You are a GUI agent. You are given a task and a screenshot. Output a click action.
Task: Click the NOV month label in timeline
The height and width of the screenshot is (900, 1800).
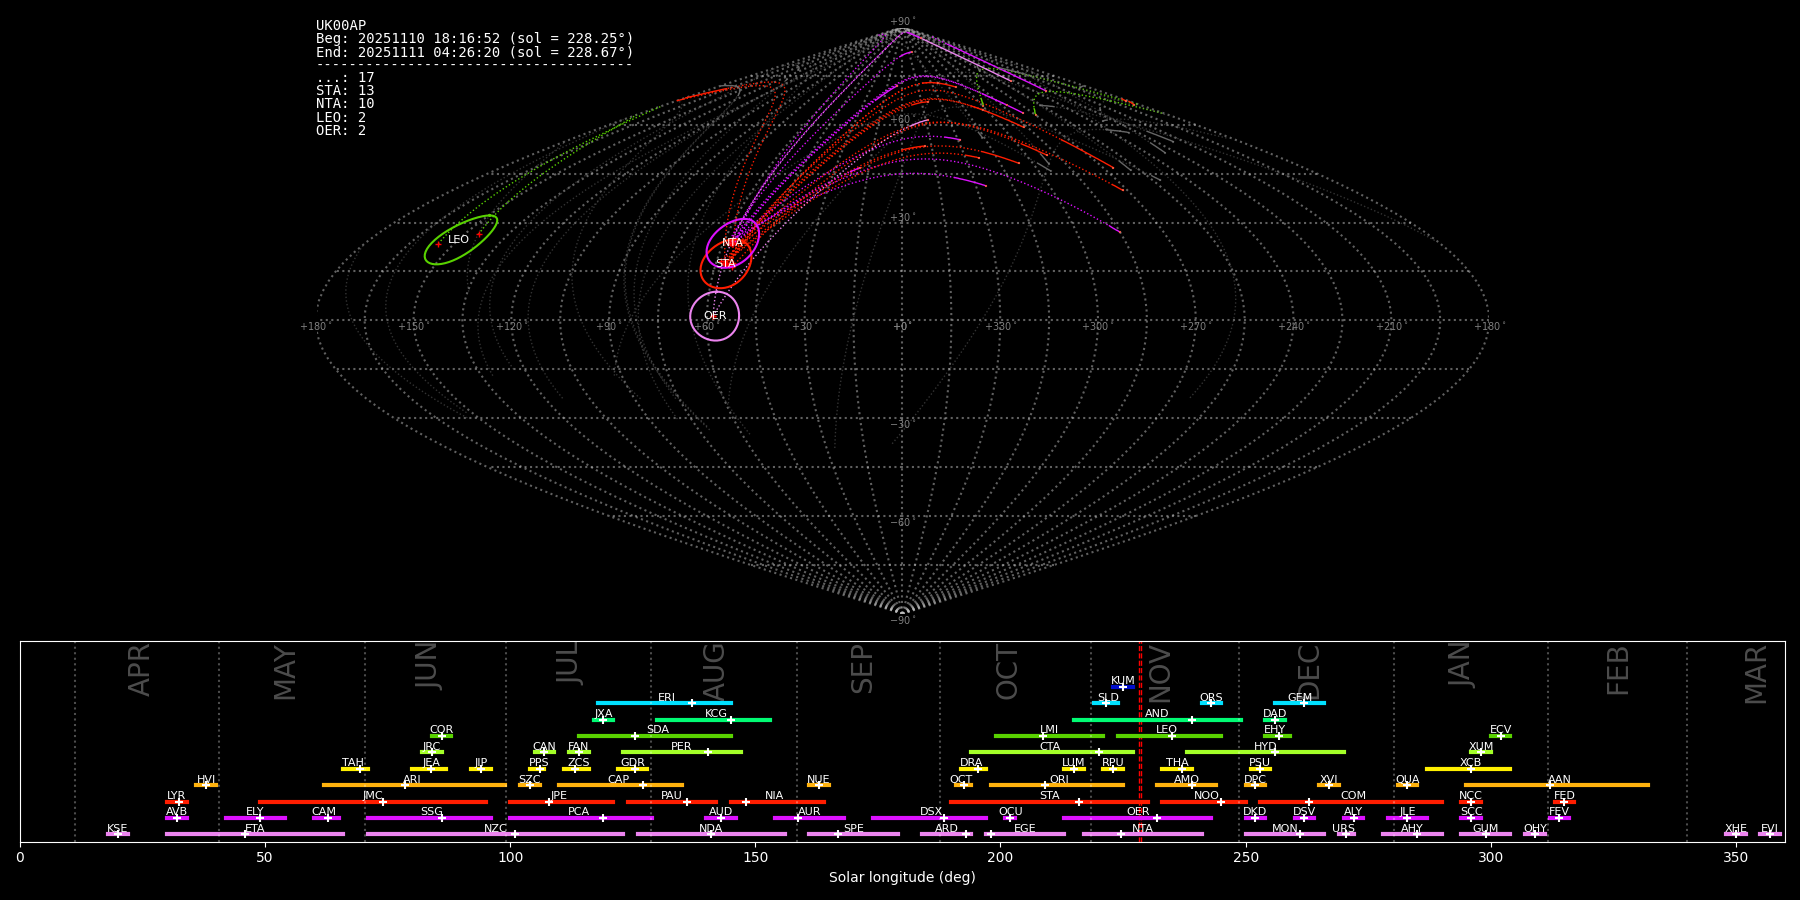pos(1159,674)
